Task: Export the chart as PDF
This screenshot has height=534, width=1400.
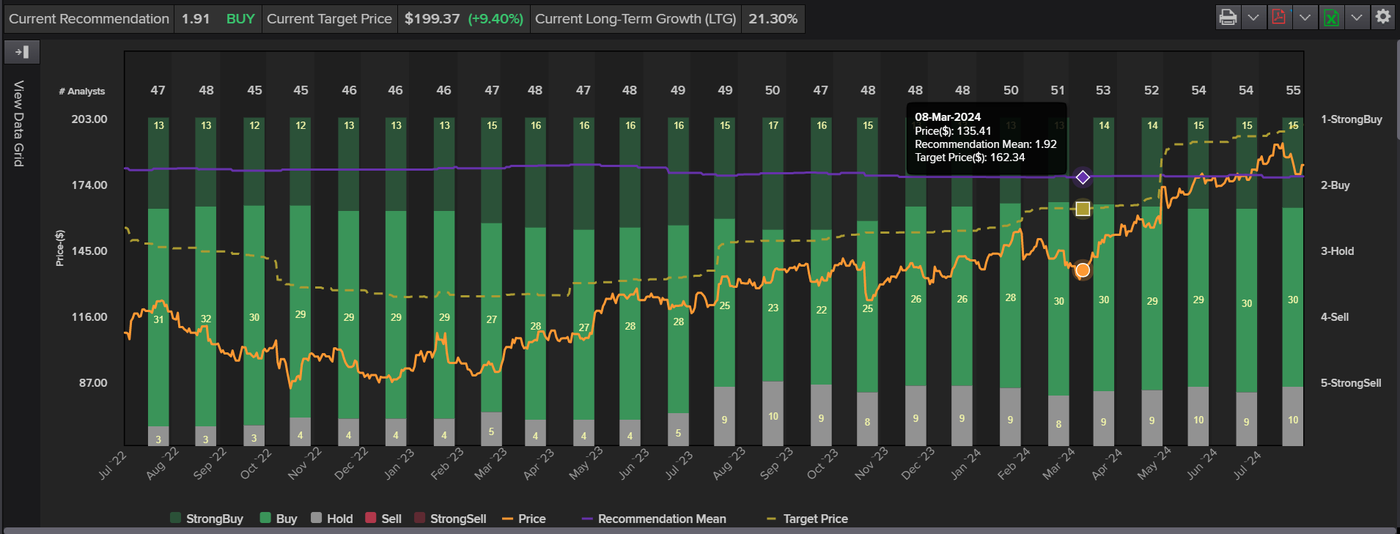Action: (x=1280, y=18)
